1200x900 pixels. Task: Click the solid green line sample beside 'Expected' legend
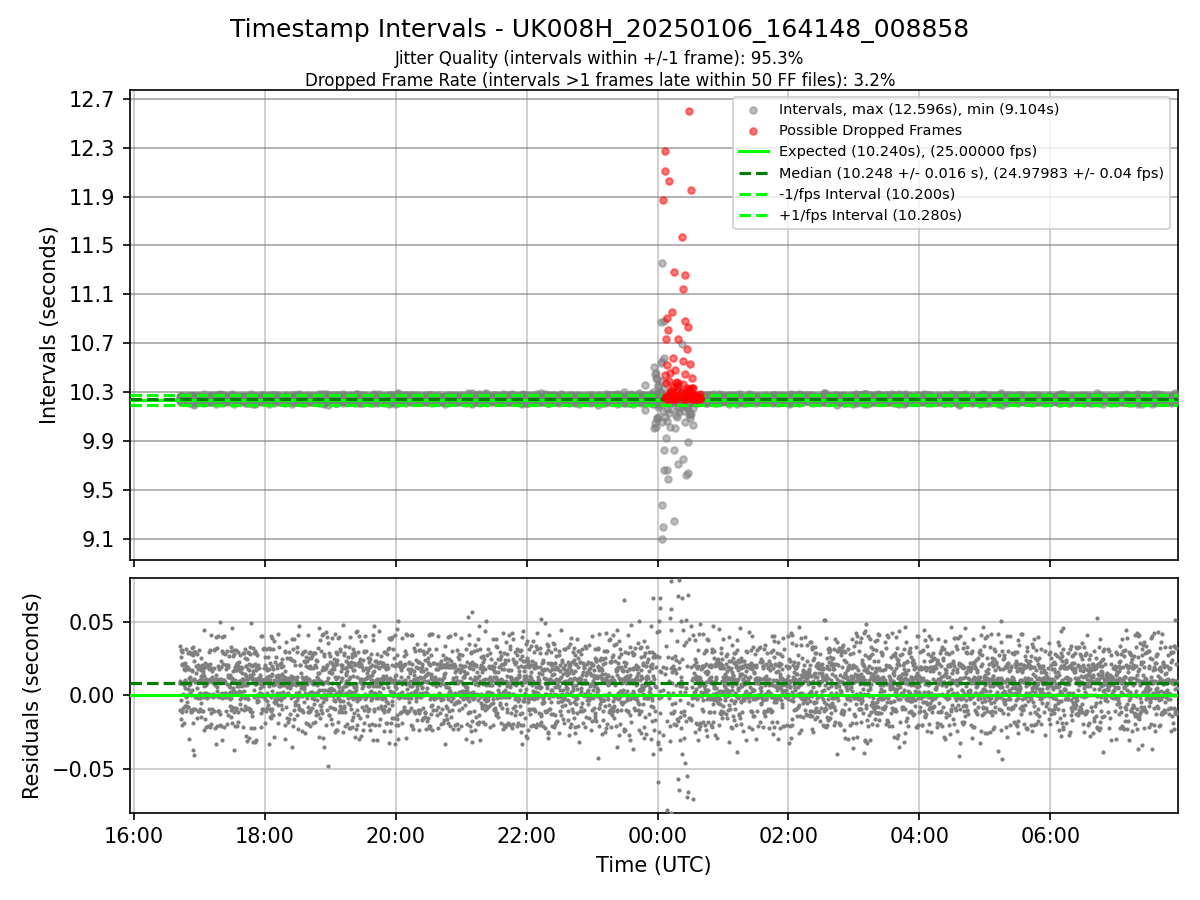click(754, 152)
